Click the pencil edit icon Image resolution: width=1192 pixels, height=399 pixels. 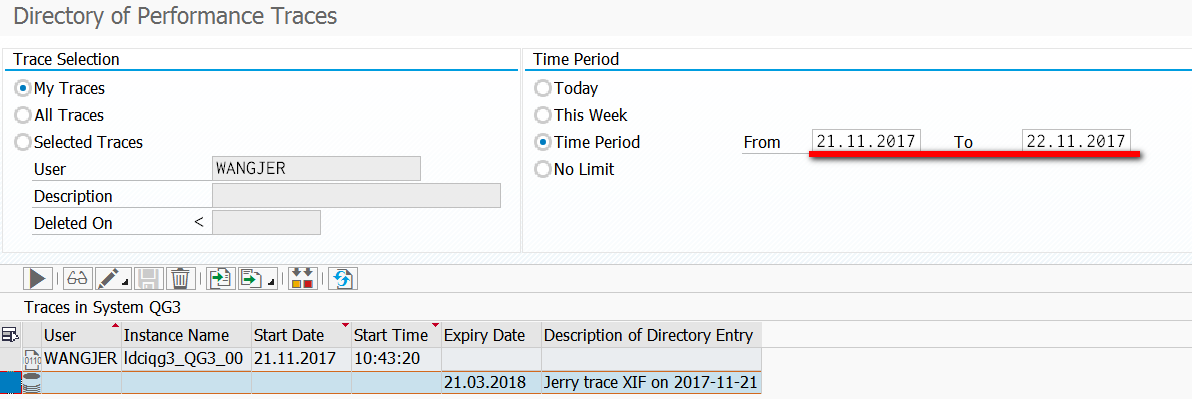pyautogui.click(x=109, y=279)
